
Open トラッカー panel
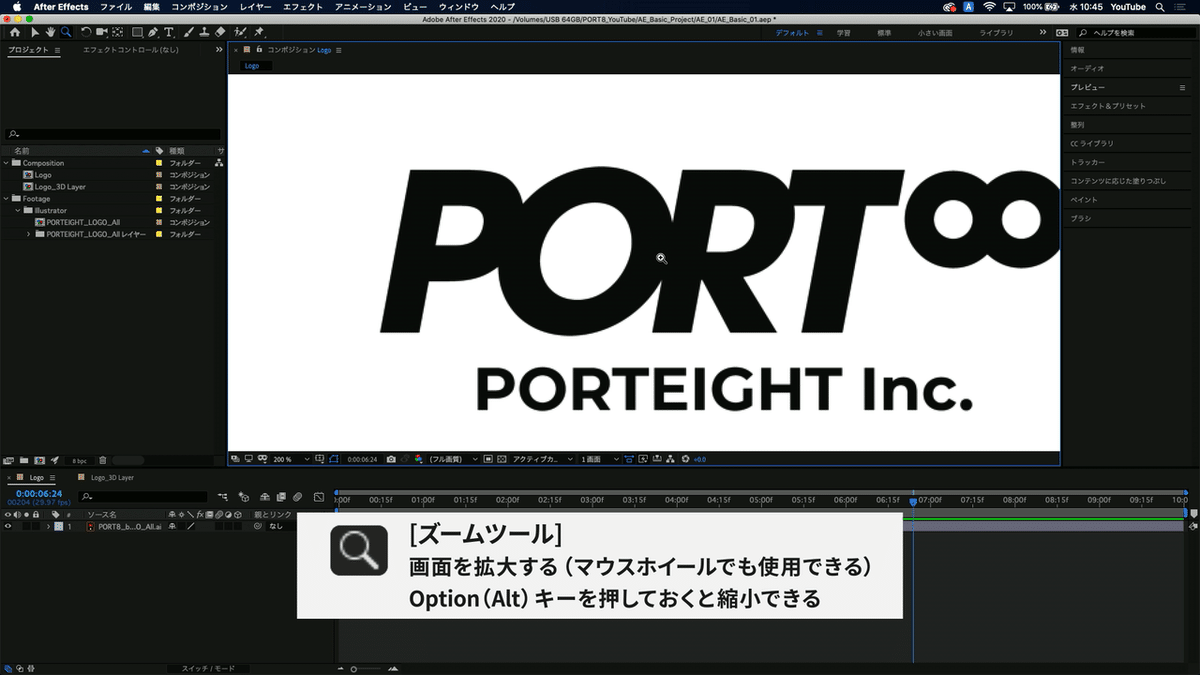1088,162
